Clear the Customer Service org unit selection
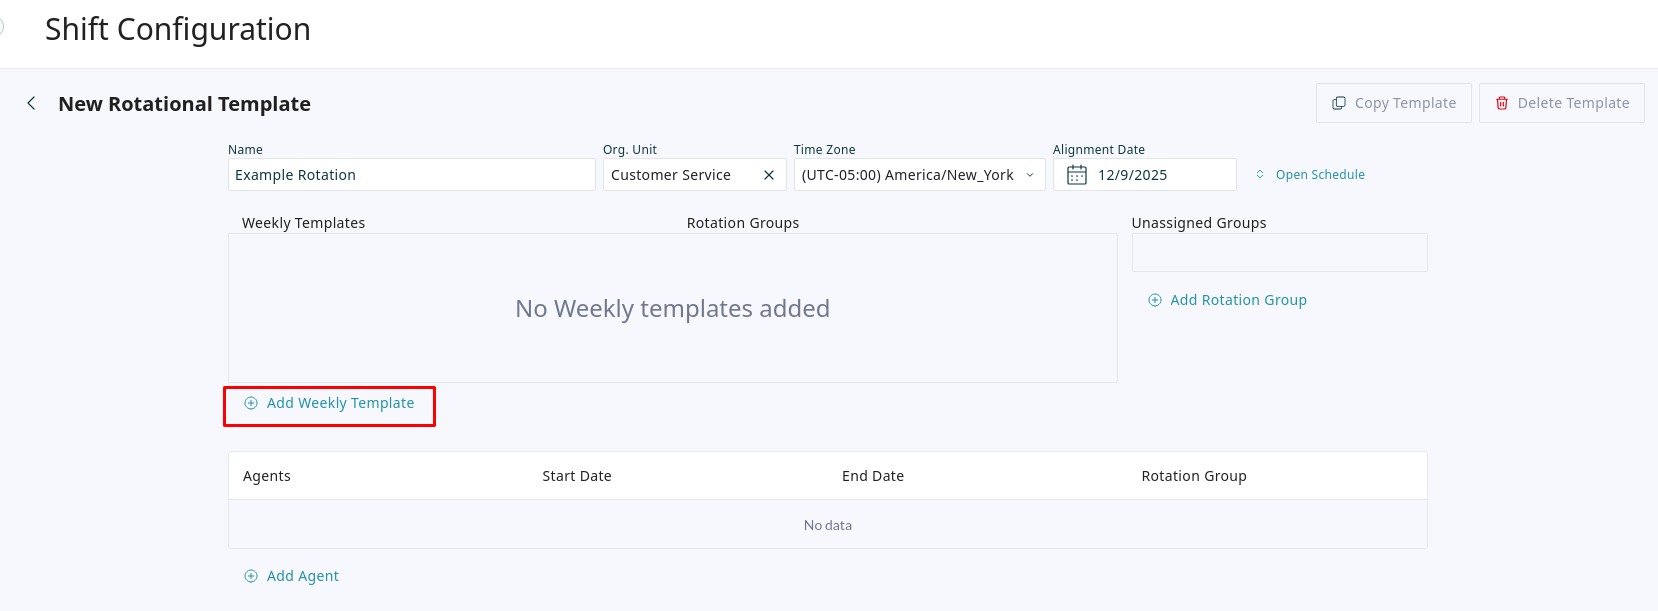 (x=769, y=175)
